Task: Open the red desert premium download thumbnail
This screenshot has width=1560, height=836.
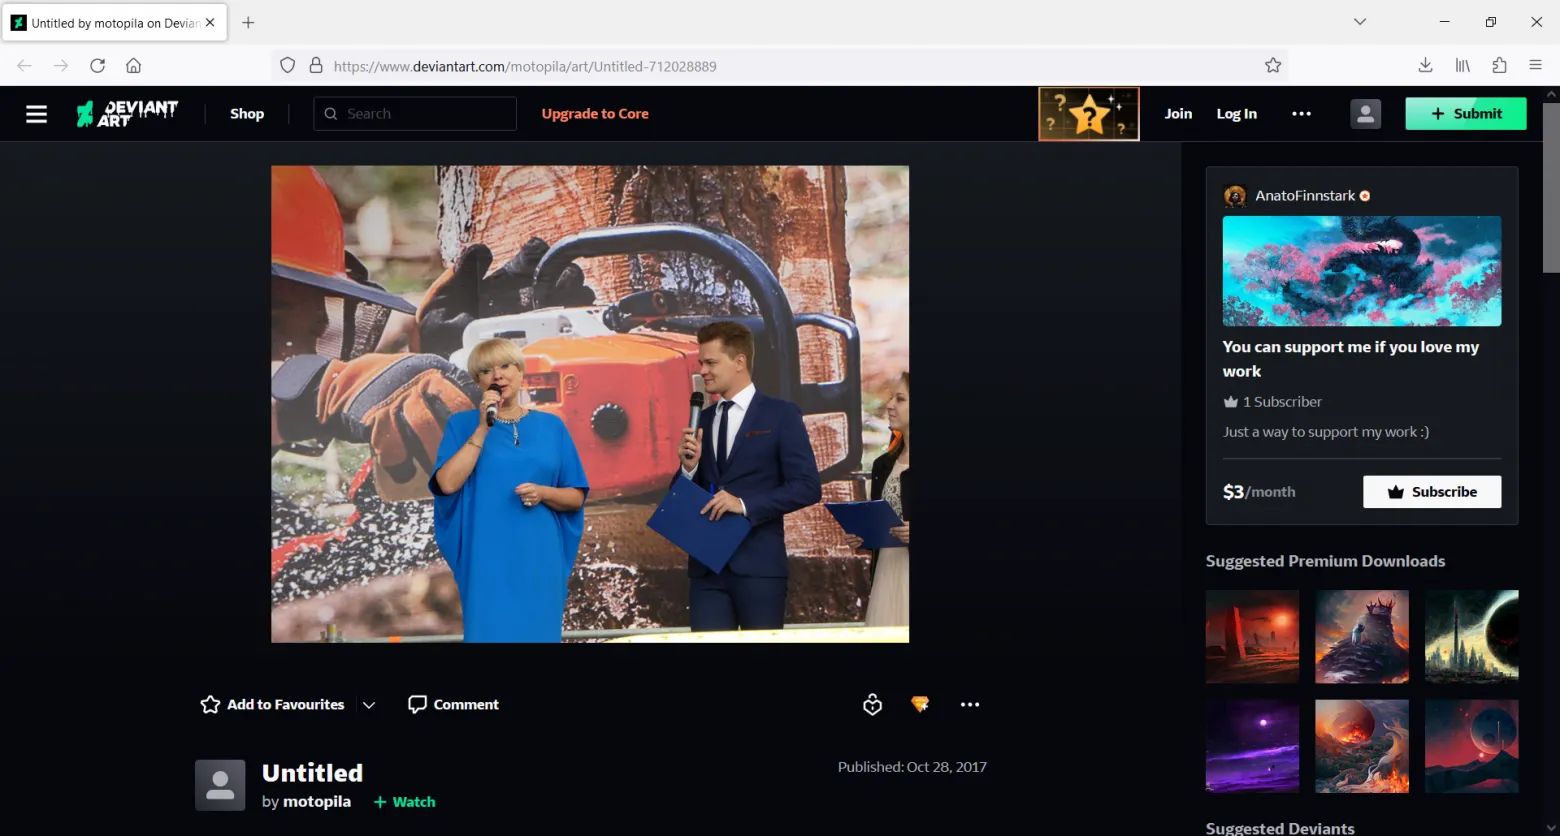Action: pos(1252,637)
